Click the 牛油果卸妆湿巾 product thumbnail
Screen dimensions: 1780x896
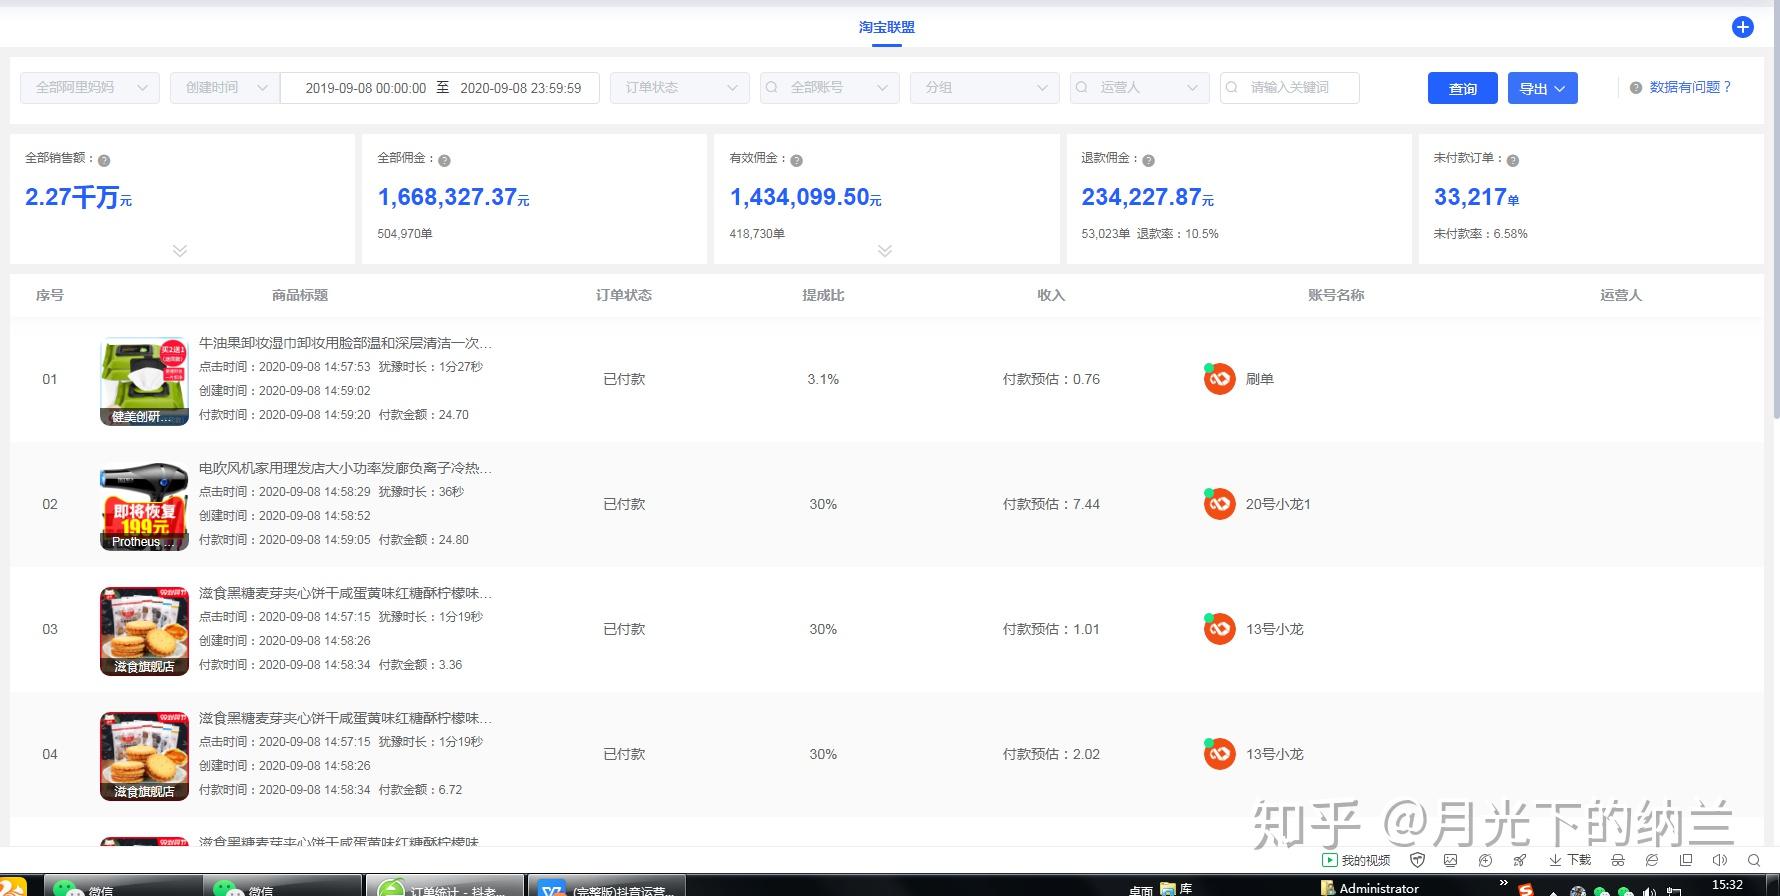point(144,381)
